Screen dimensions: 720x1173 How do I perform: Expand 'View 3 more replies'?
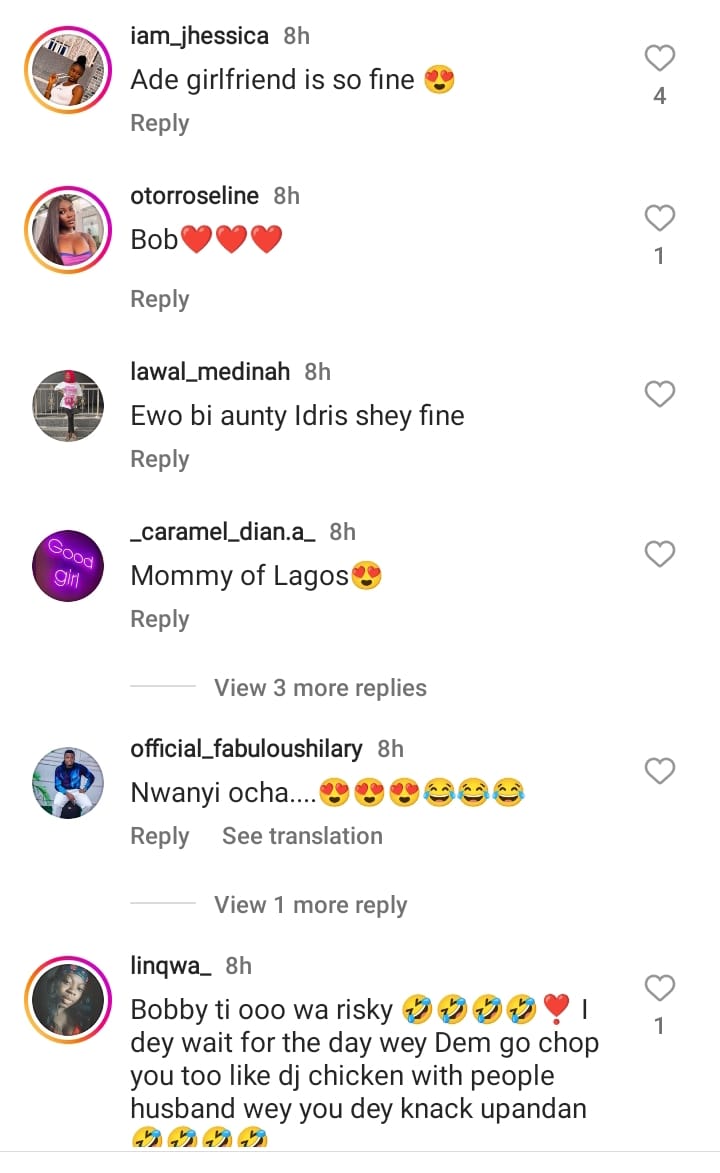pyautogui.click(x=320, y=688)
